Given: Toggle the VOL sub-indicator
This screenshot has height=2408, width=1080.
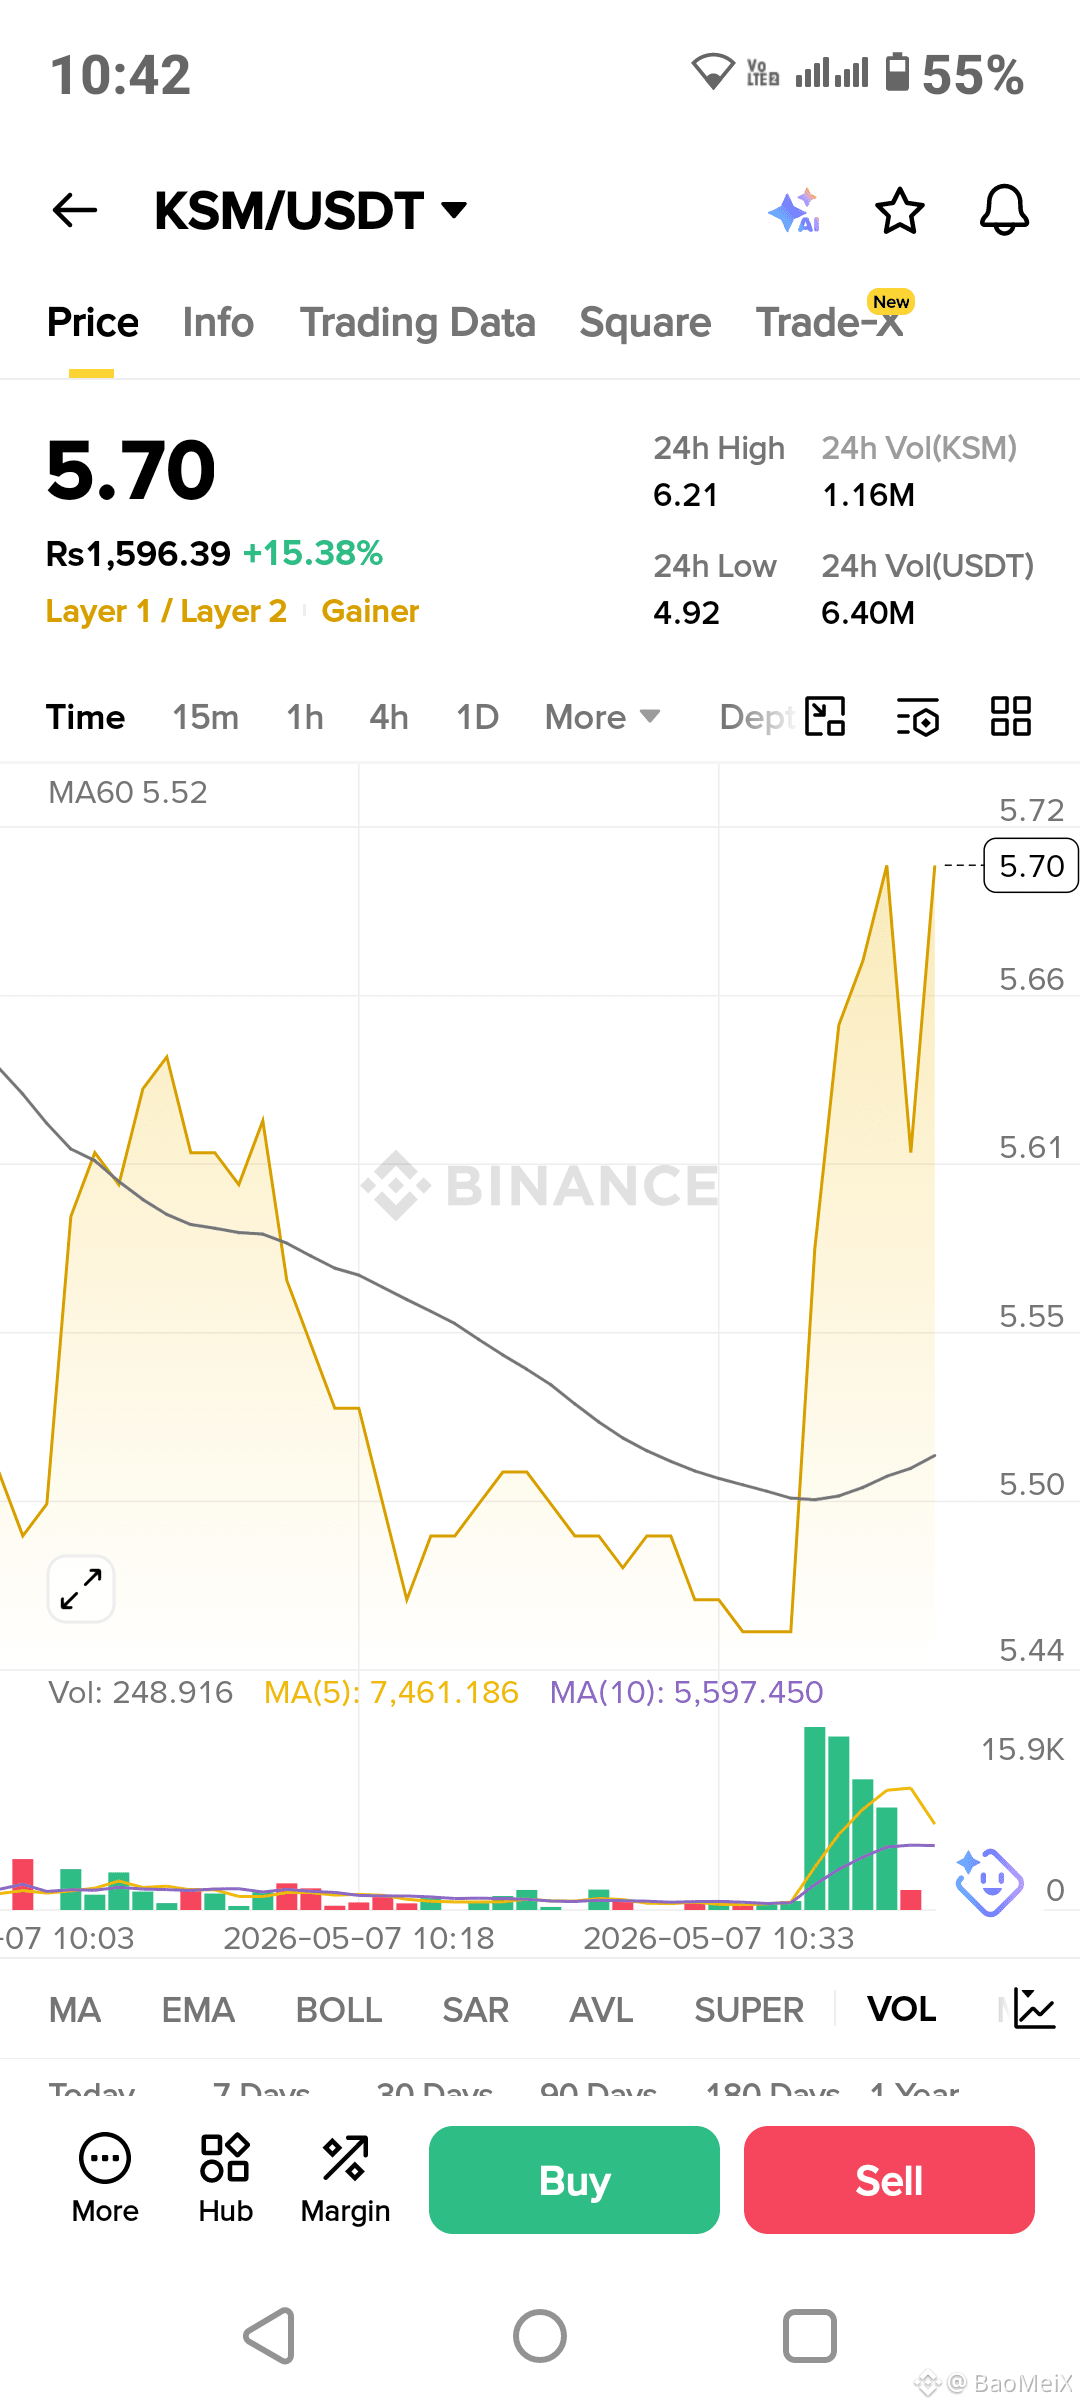Looking at the screenshot, I should pos(902,2009).
